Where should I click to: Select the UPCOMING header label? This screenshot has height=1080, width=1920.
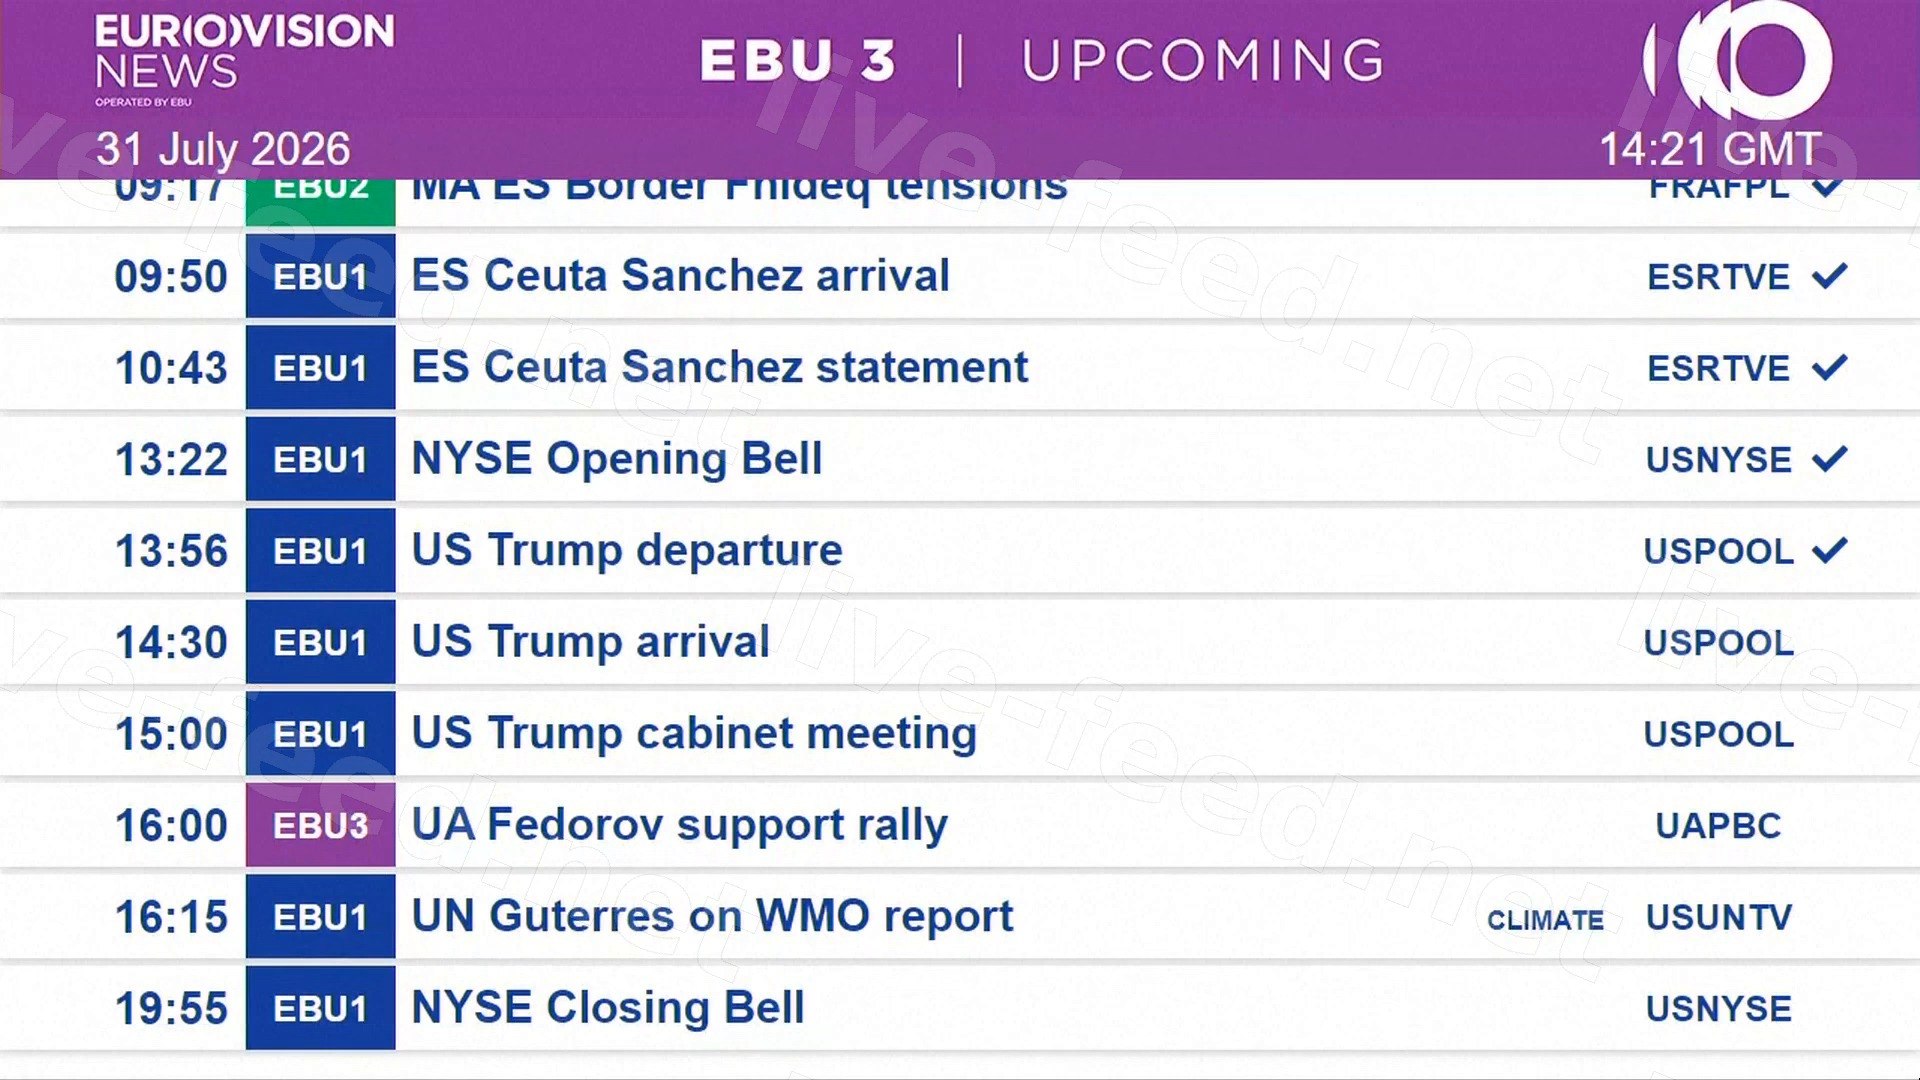[x=1203, y=60]
